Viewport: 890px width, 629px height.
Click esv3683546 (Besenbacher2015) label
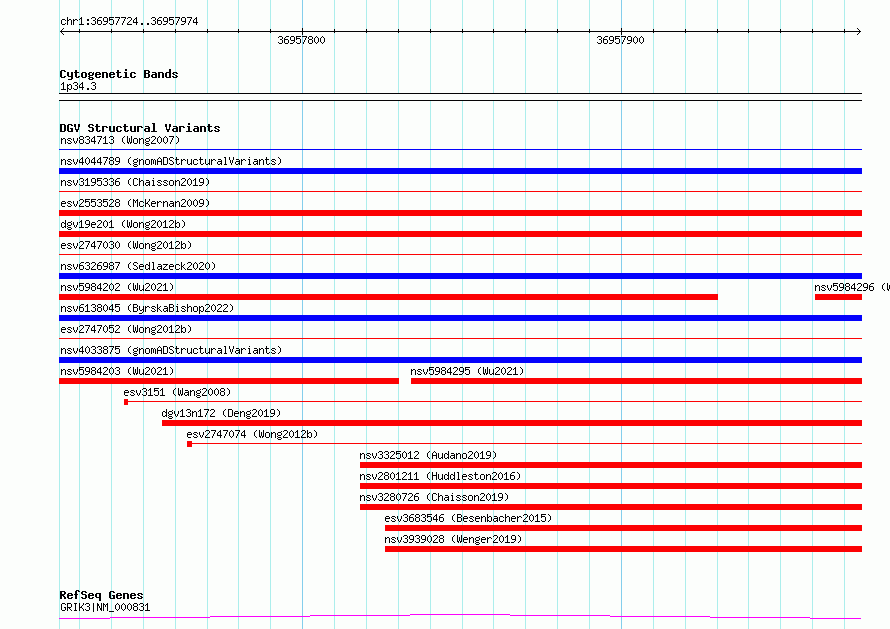pyautogui.click(x=468, y=518)
